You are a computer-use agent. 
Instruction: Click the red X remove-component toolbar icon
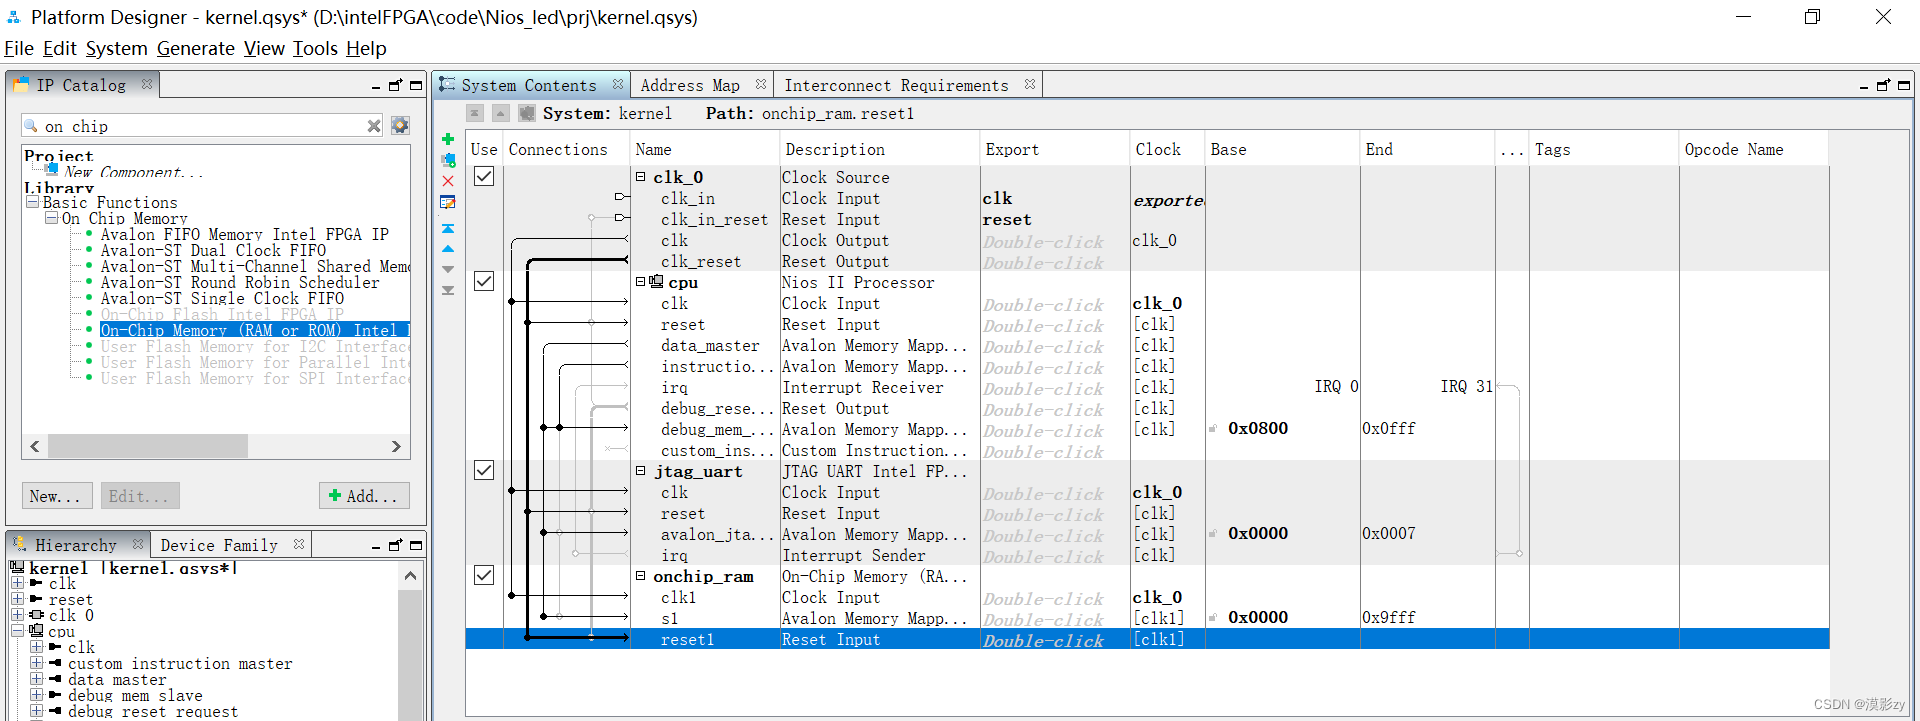tap(448, 181)
